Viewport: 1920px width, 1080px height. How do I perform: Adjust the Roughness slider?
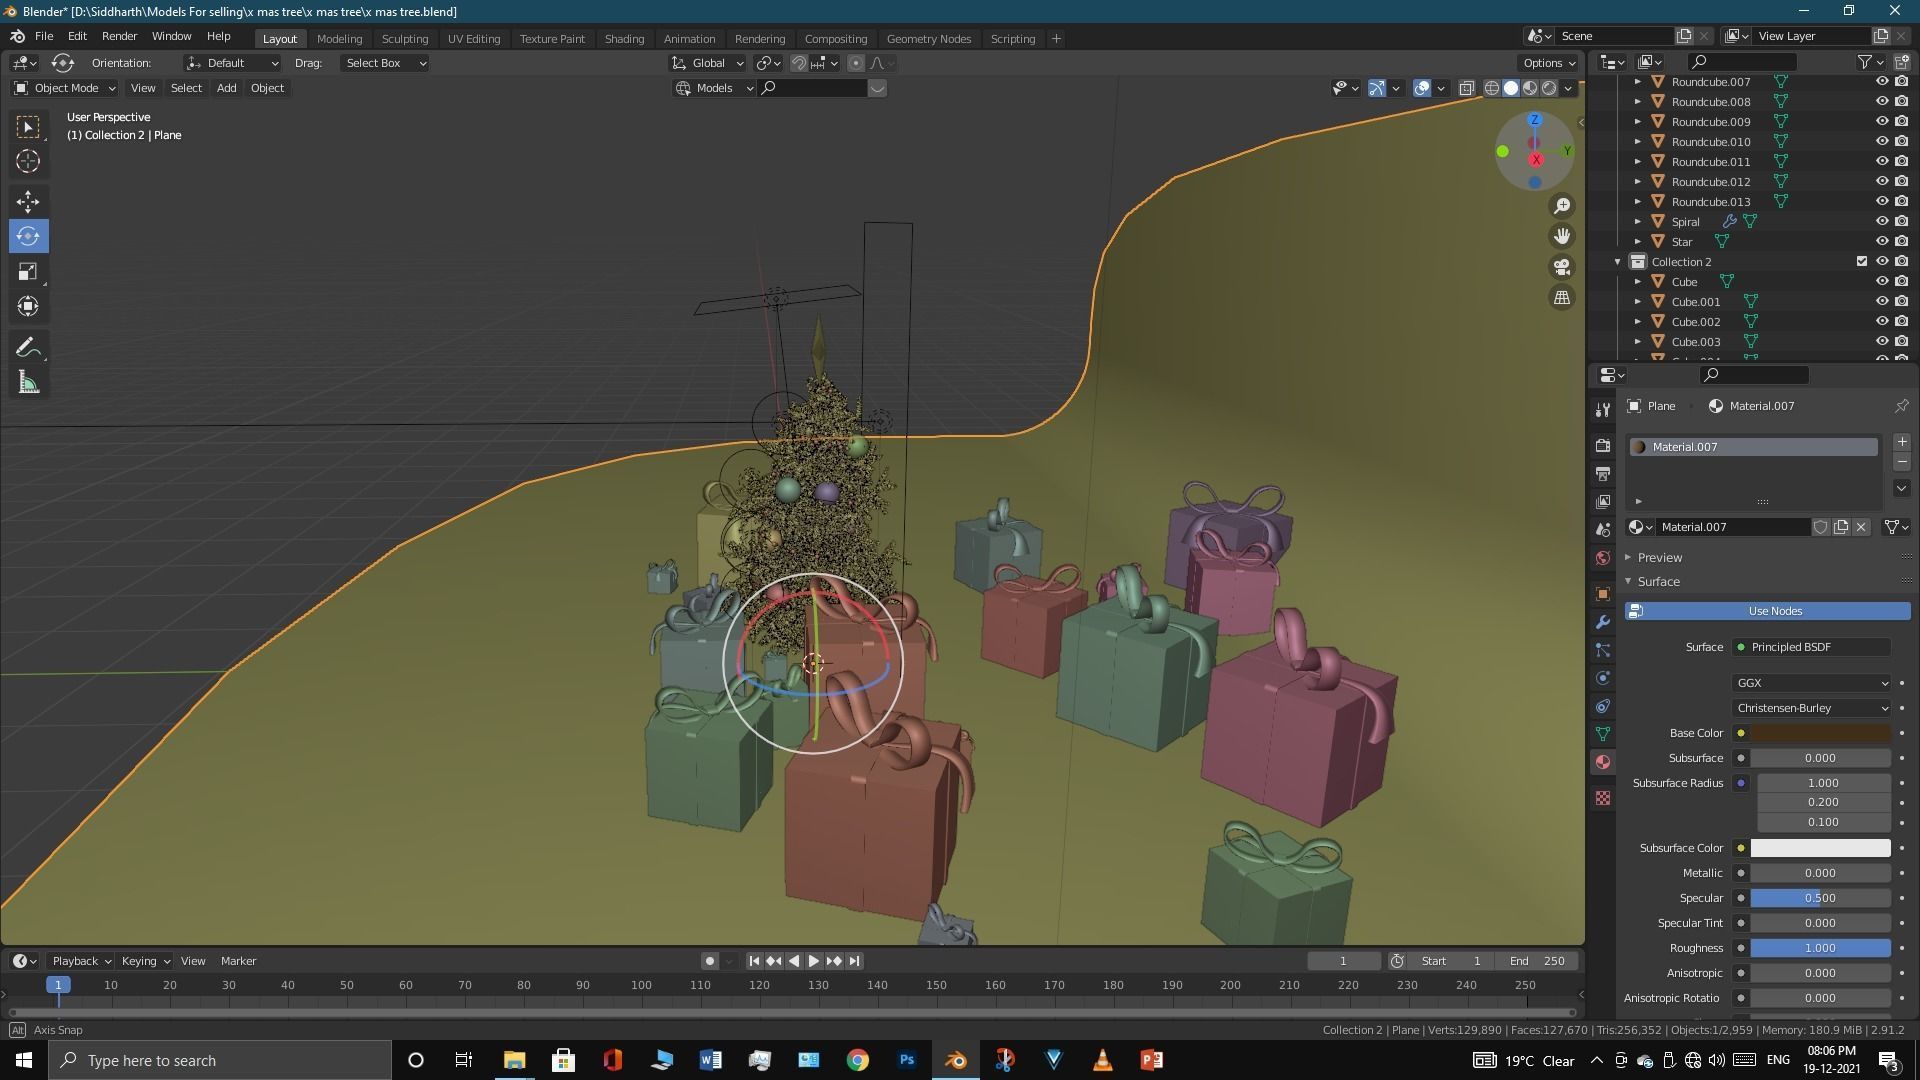pyautogui.click(x=1820, y=948)
